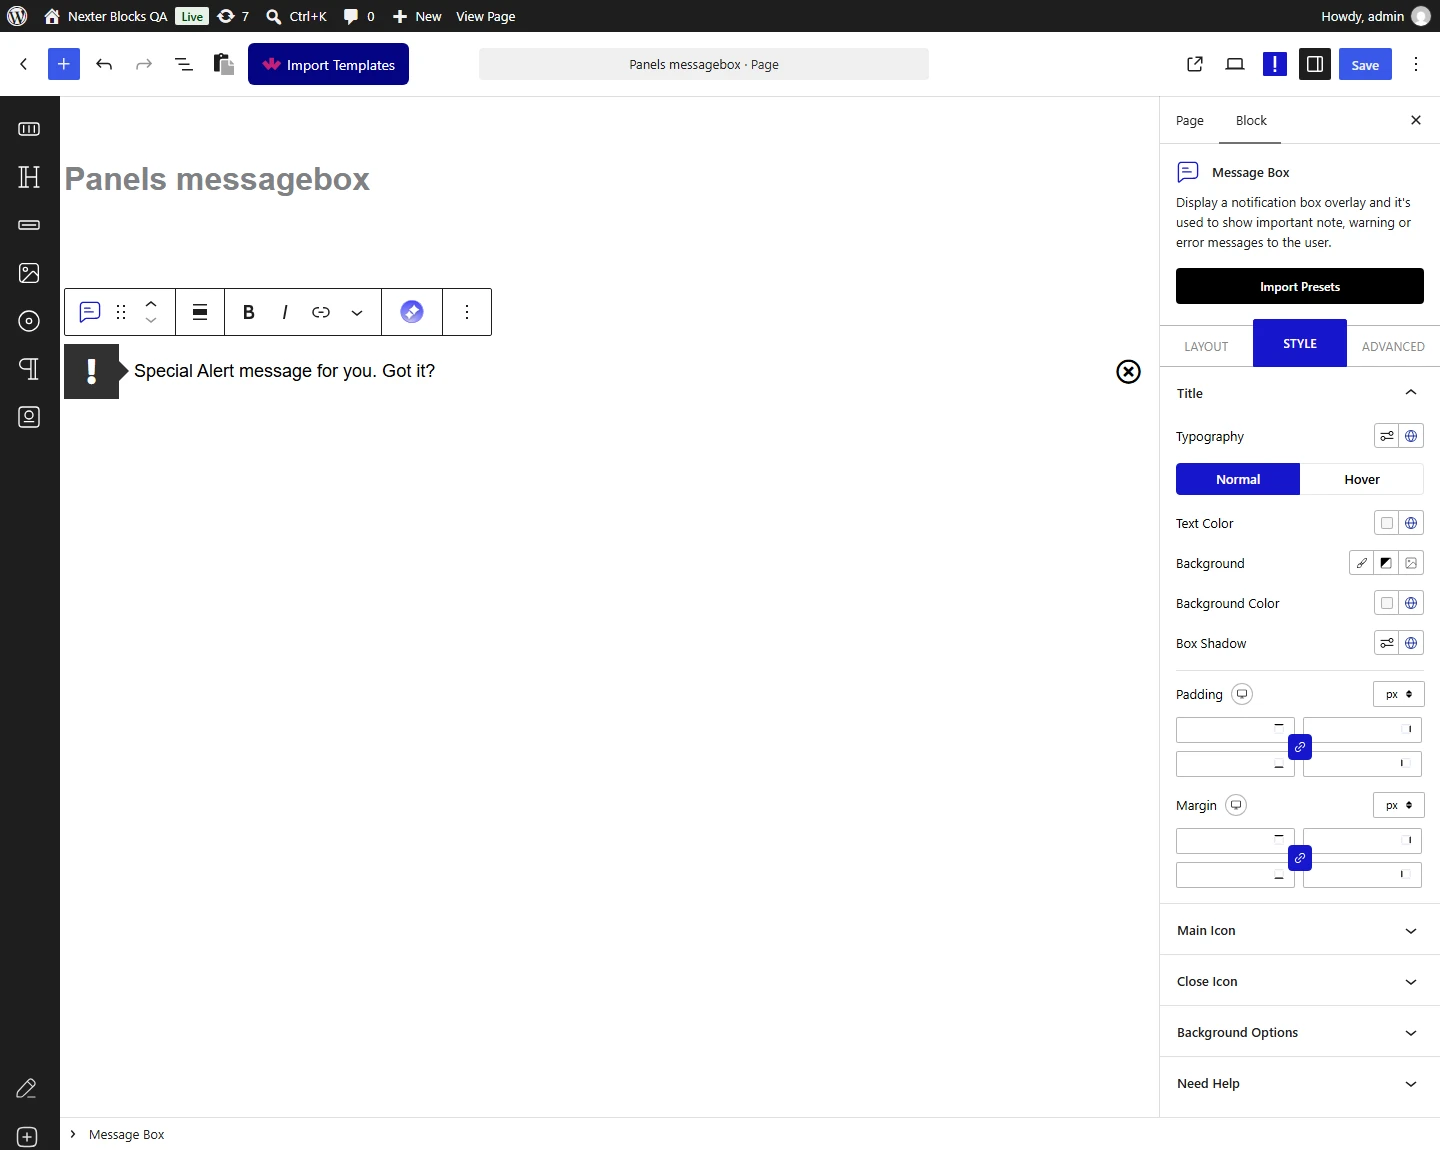Viewport: 1440px width, 1150px height.
Task: Click the drag handle of Message Box block
Action: click(x=121, y=312)
